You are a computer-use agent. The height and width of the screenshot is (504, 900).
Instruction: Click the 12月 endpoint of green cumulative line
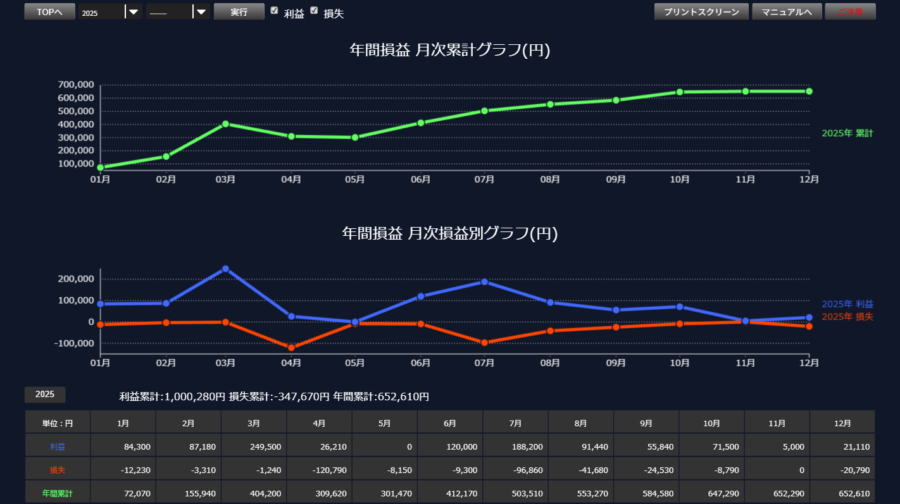pos(809,91)
